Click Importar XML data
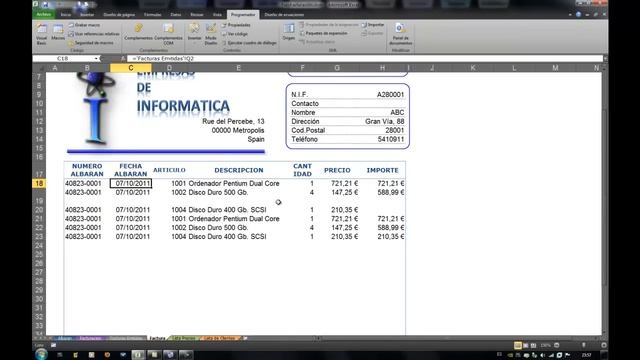The width and height of the screenshot is (640, 360). click(373, 24)
